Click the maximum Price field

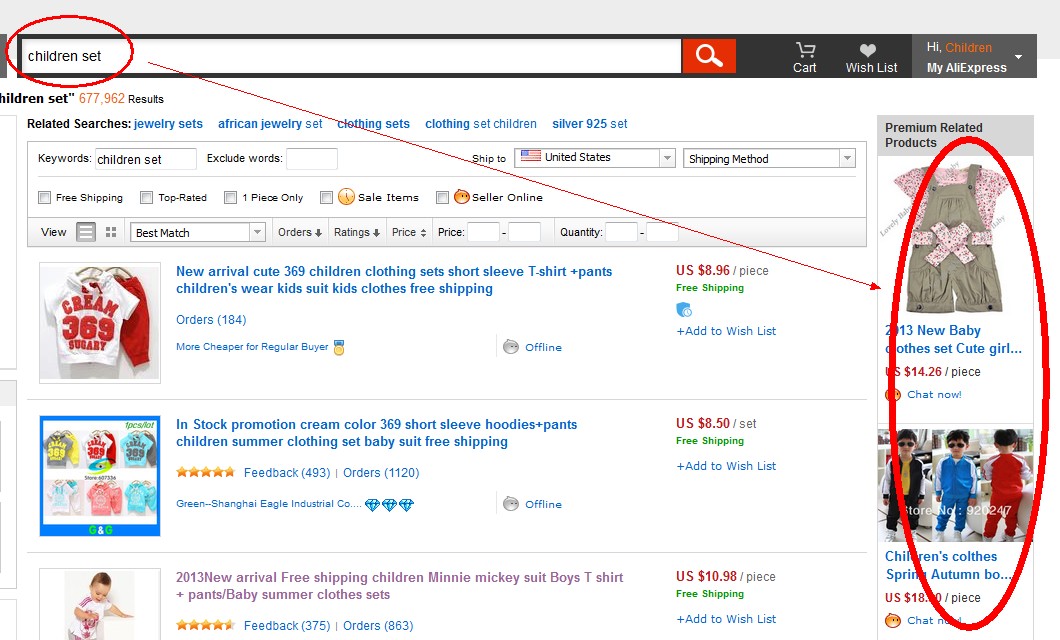[524, 232]
